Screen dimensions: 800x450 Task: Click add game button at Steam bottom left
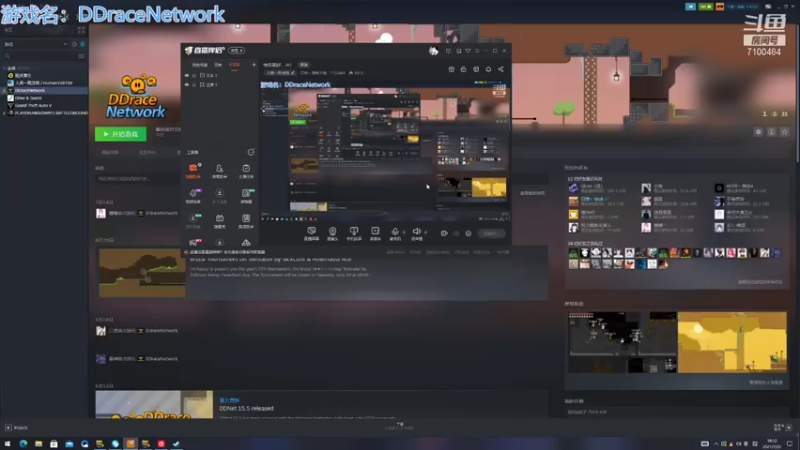pos(16,428)
